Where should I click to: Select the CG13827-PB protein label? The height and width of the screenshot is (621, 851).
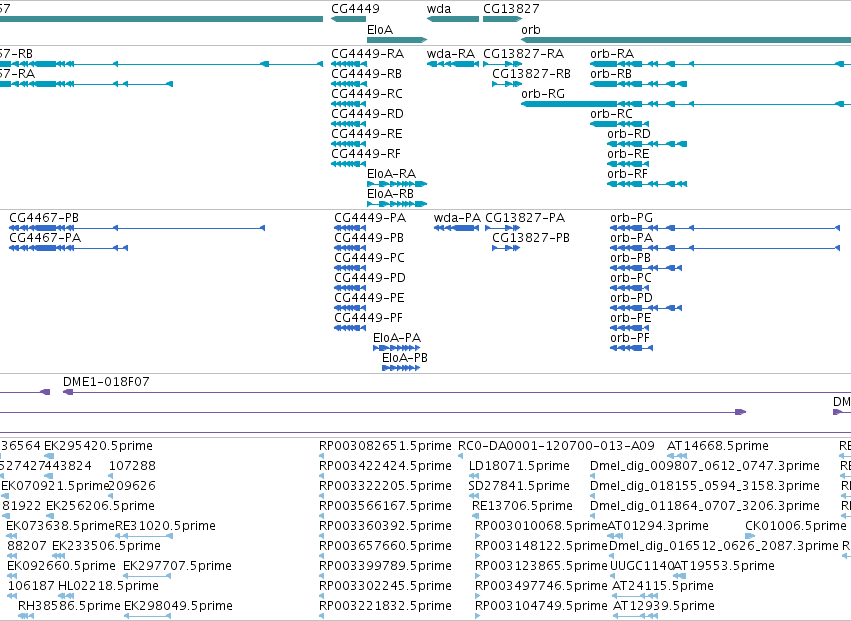coord(531,238)
